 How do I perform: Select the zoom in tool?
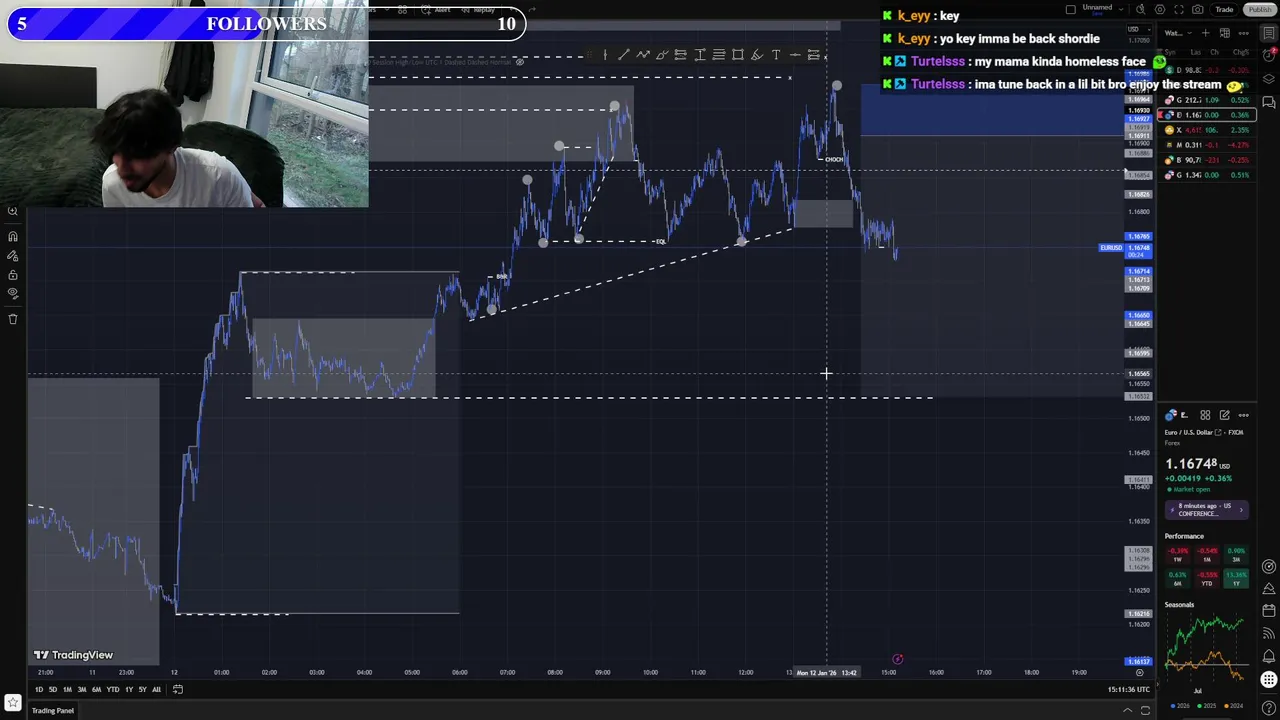pos(13,211)
